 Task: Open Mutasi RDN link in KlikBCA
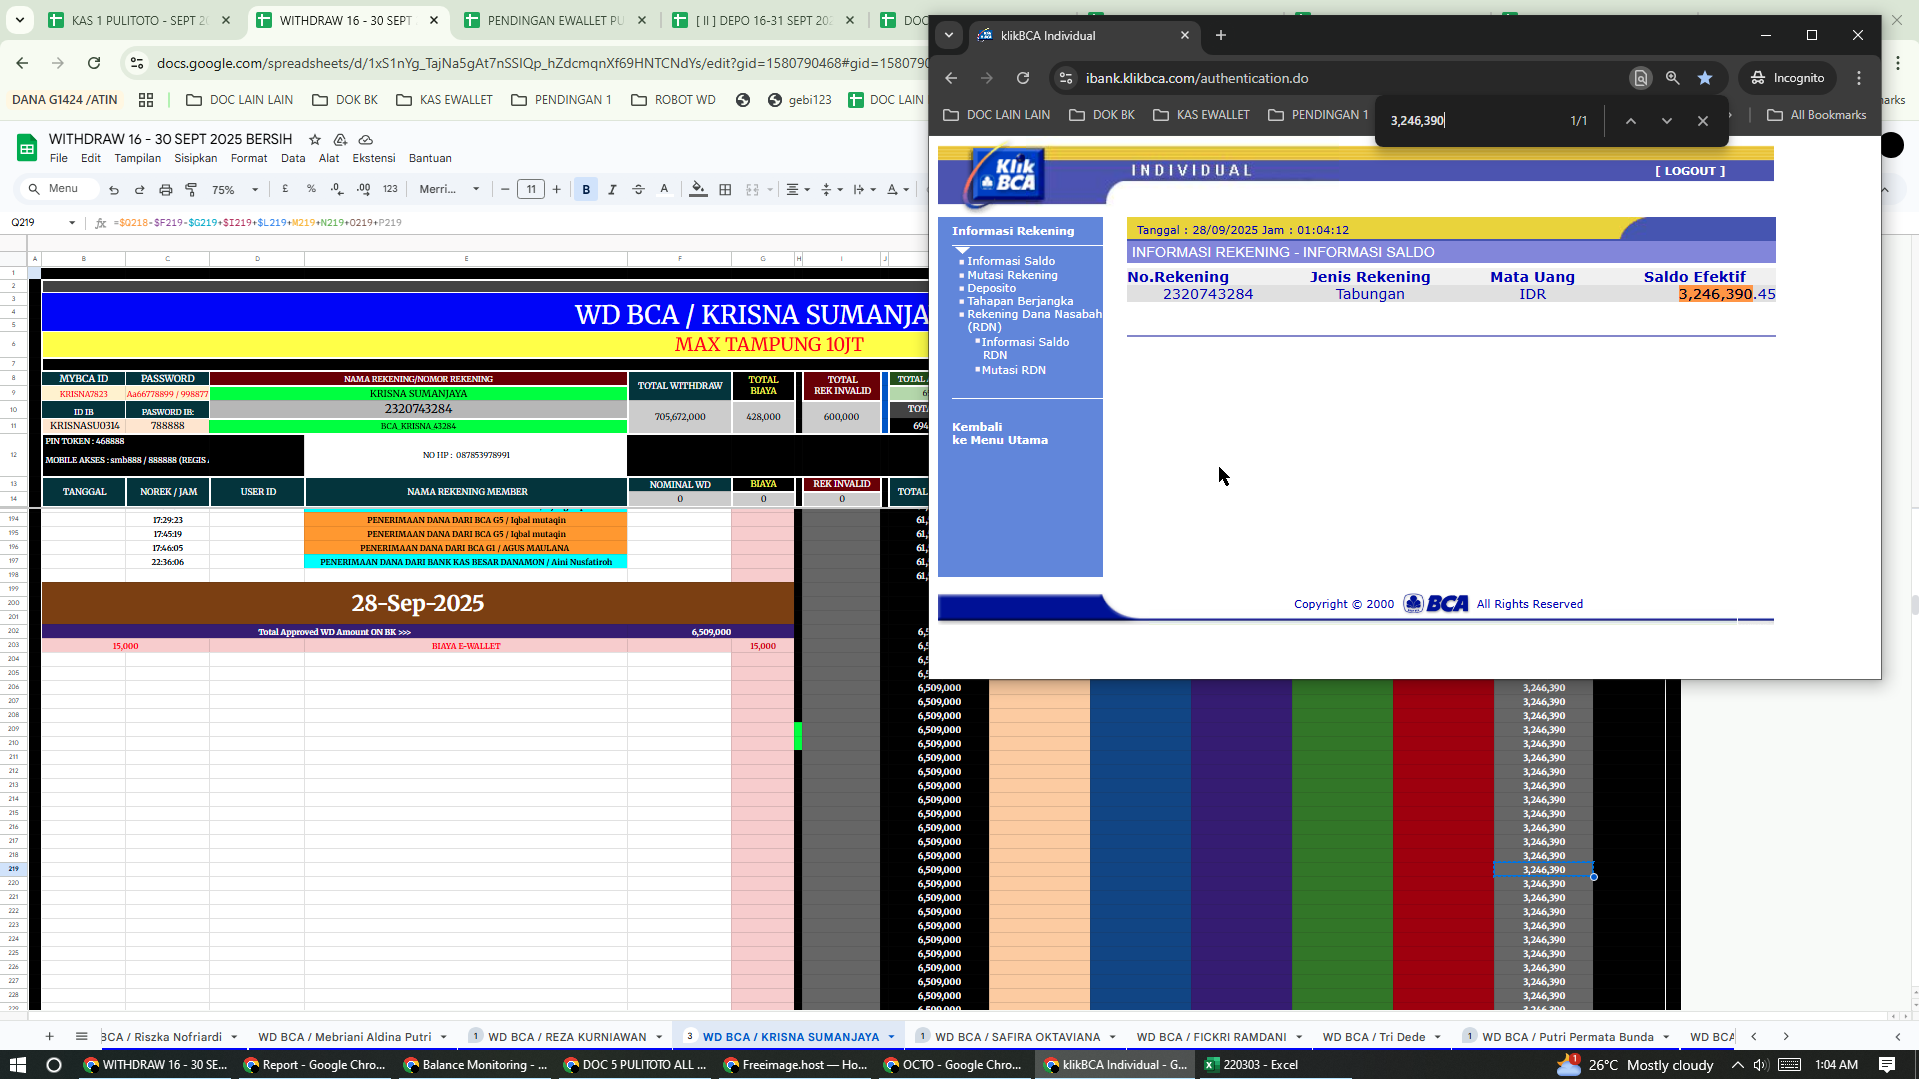pyautogui.click(x=1013, y=370)
